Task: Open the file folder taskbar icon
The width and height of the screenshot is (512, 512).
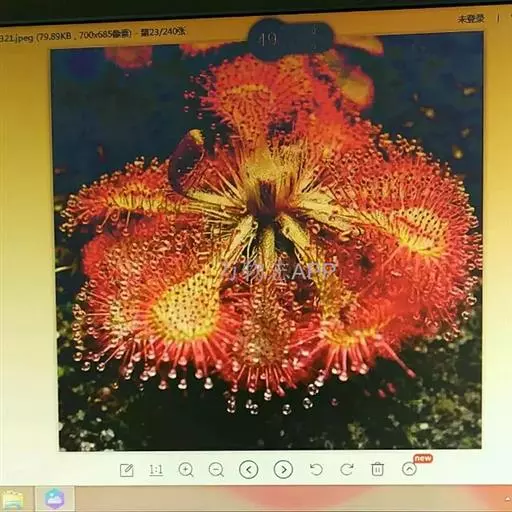Action: tap(13, 500)
